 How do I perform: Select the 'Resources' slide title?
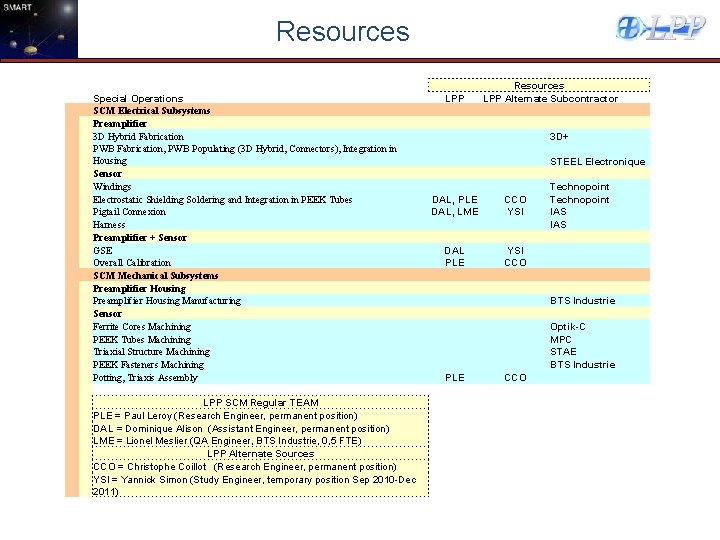(x=343, y=31)
